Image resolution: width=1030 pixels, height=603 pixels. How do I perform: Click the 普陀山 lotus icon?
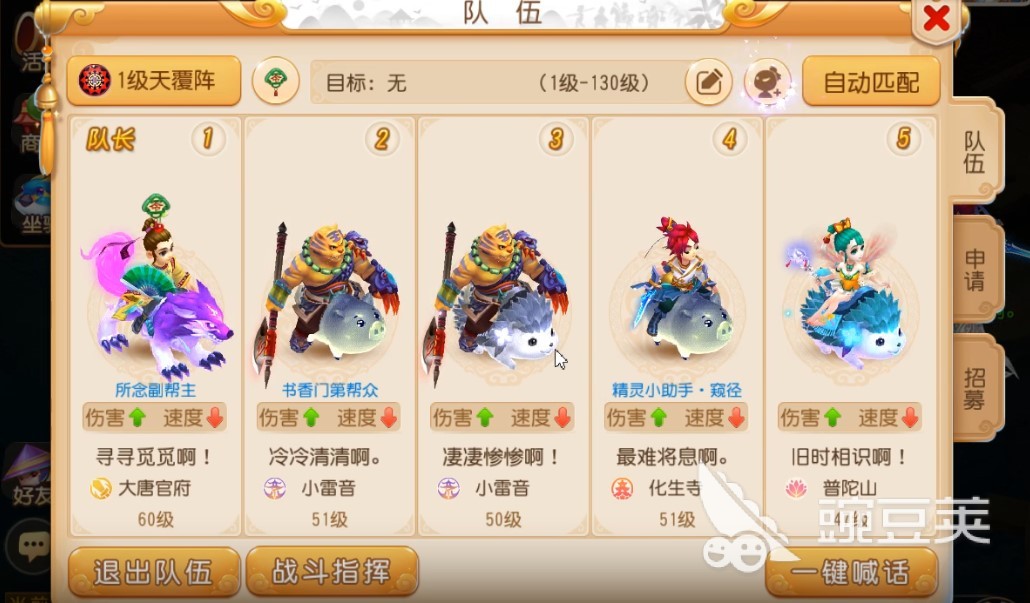point(795,488)
